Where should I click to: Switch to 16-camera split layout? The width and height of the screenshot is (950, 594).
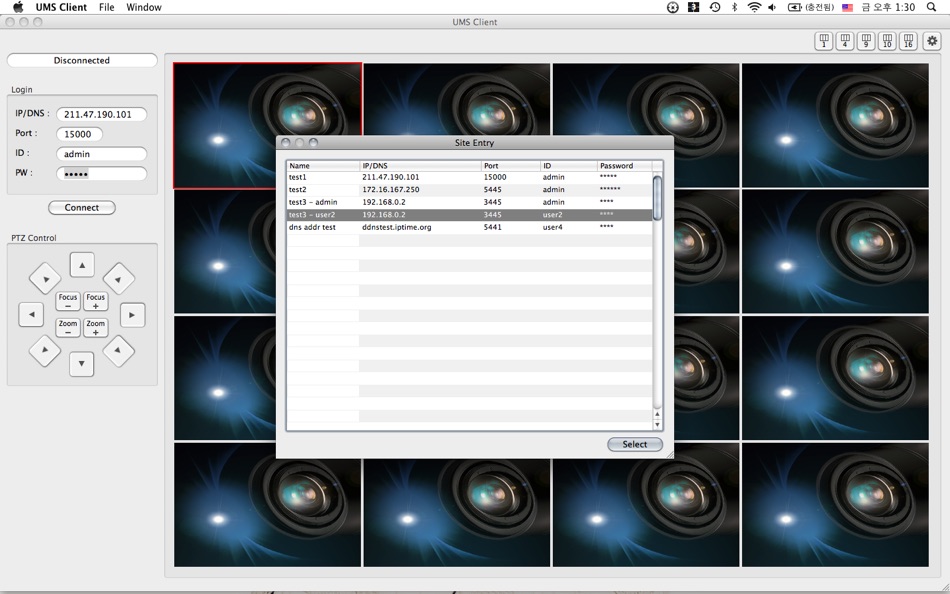[x=908, y=41]
